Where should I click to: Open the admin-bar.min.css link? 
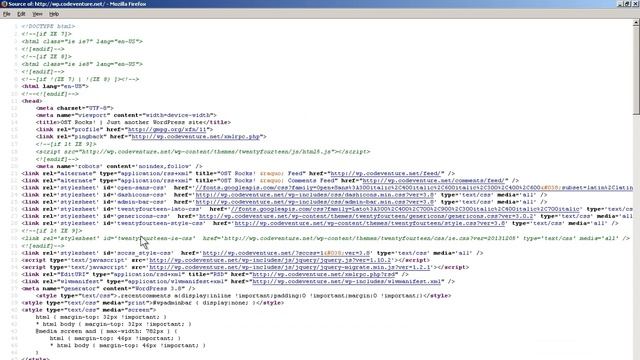point(315,202)
